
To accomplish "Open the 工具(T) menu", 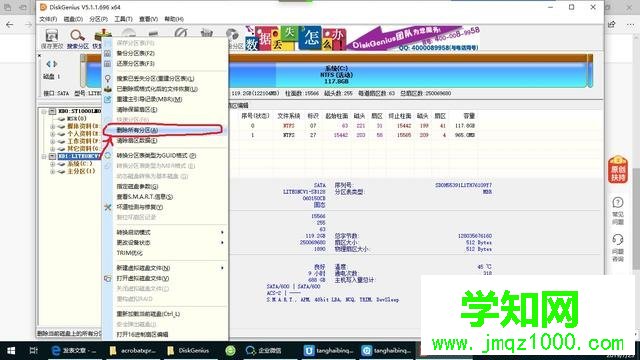I will tap(123, 19).
